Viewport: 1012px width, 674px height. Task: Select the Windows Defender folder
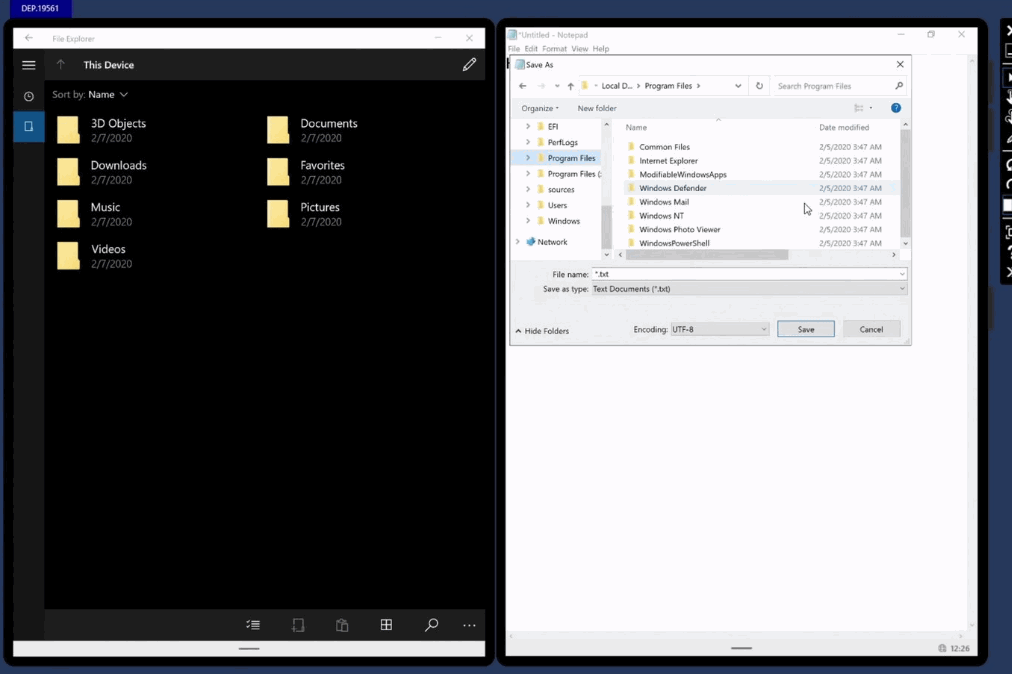pyautogui.click(x=762, y=189)
